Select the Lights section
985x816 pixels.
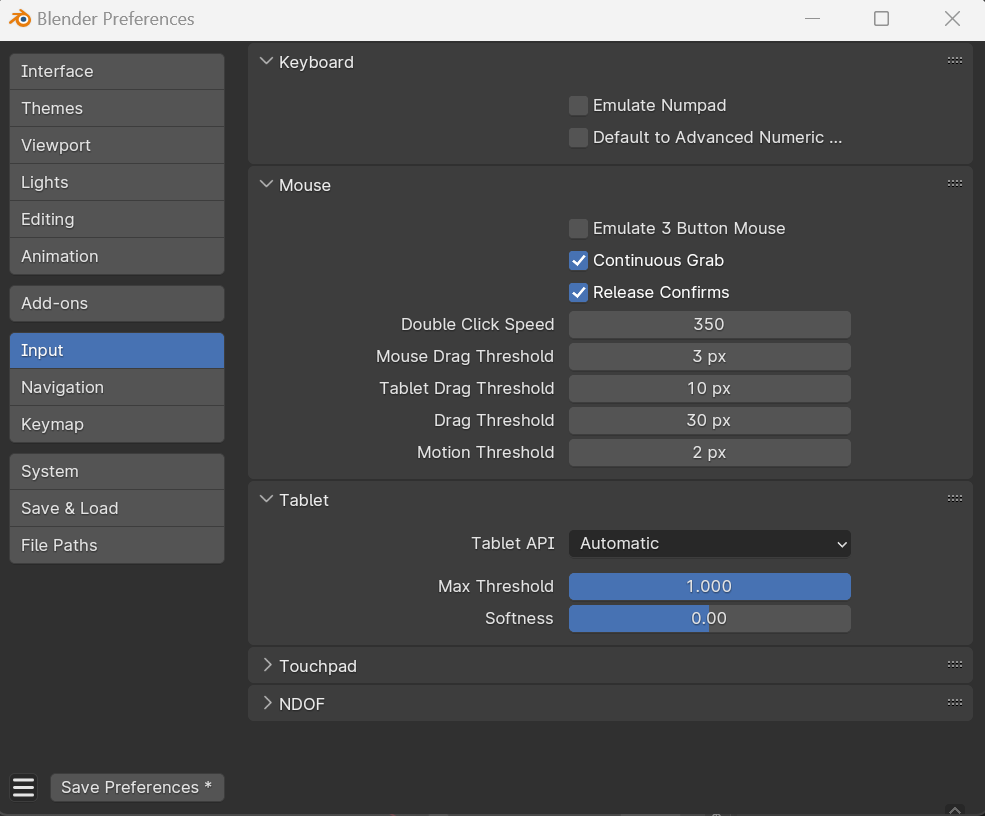pyautogui.click(x=117, y=182)
